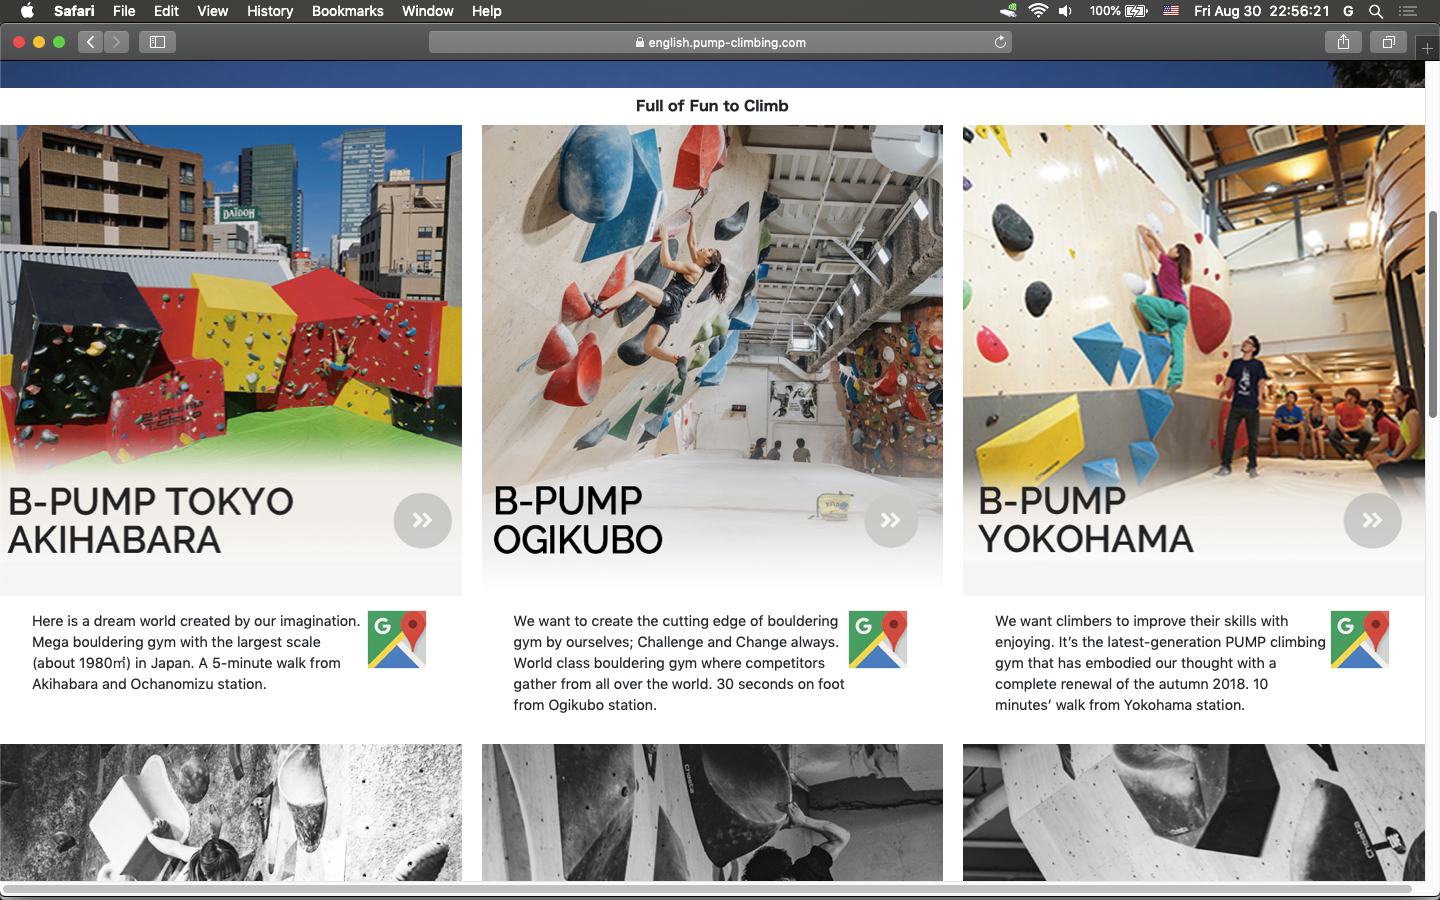Open the arrow button on B-PUMP Yokohama

pyautogui.click(x=1372, y=520)
